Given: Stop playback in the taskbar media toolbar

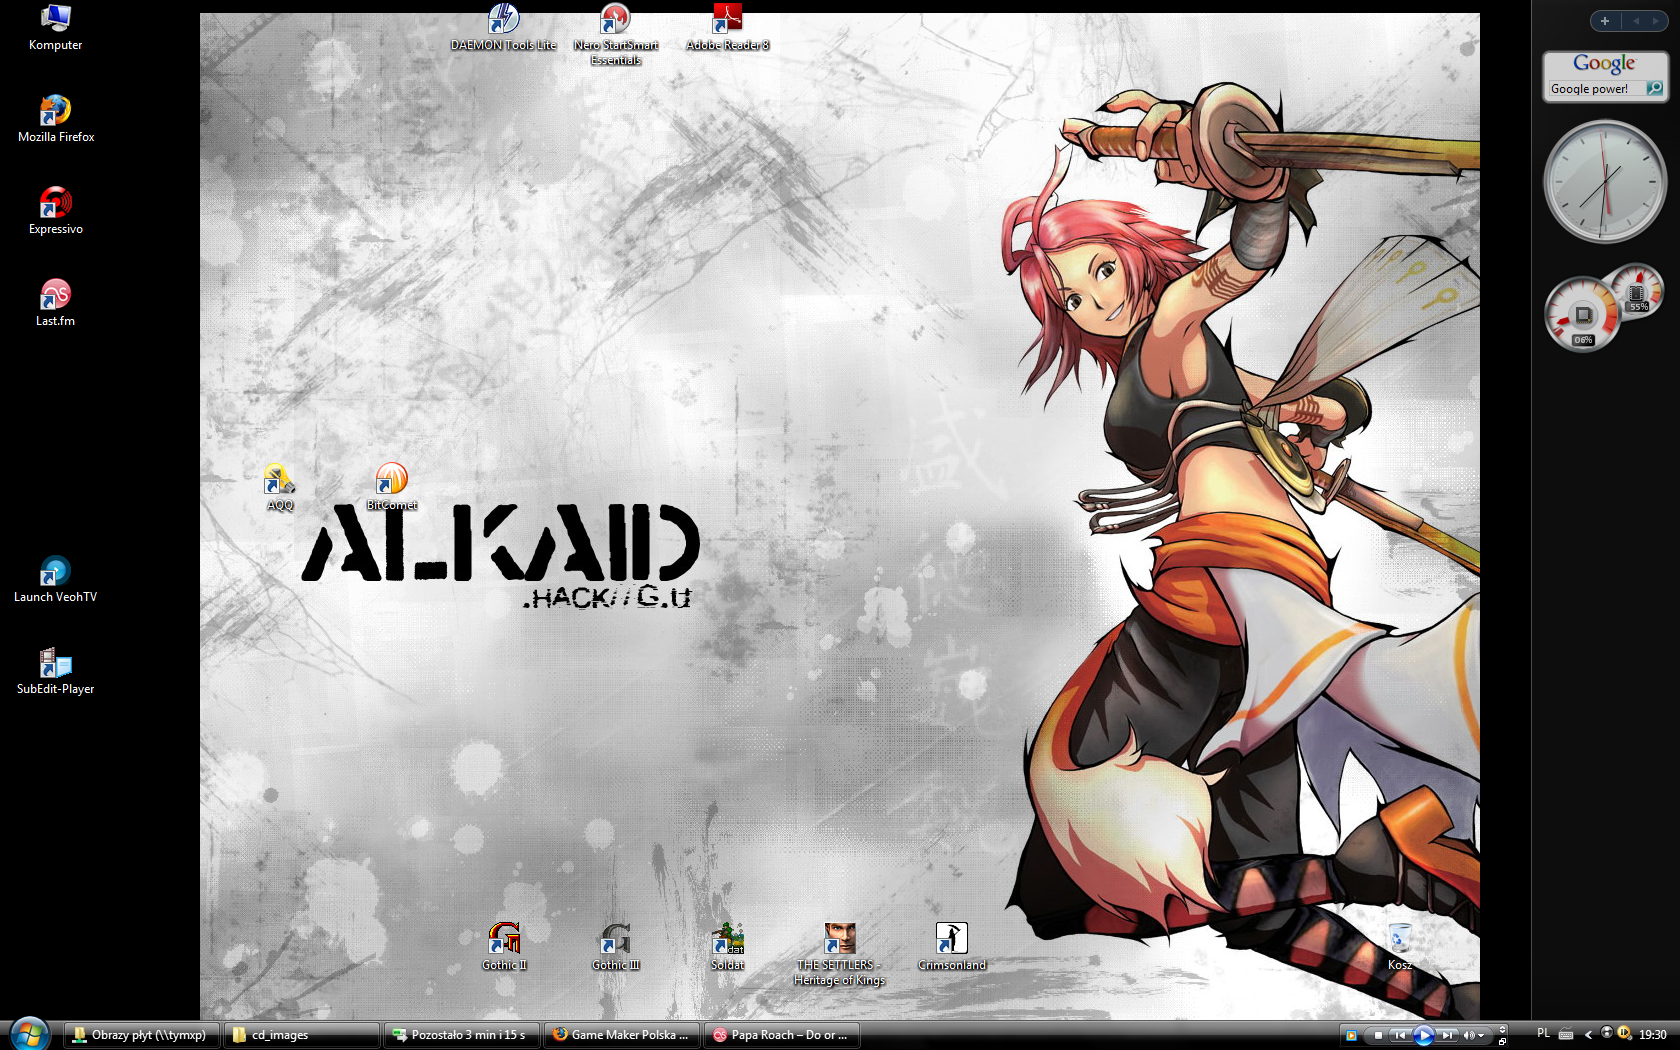Looking at the screenshot, I should 1378,1035.
